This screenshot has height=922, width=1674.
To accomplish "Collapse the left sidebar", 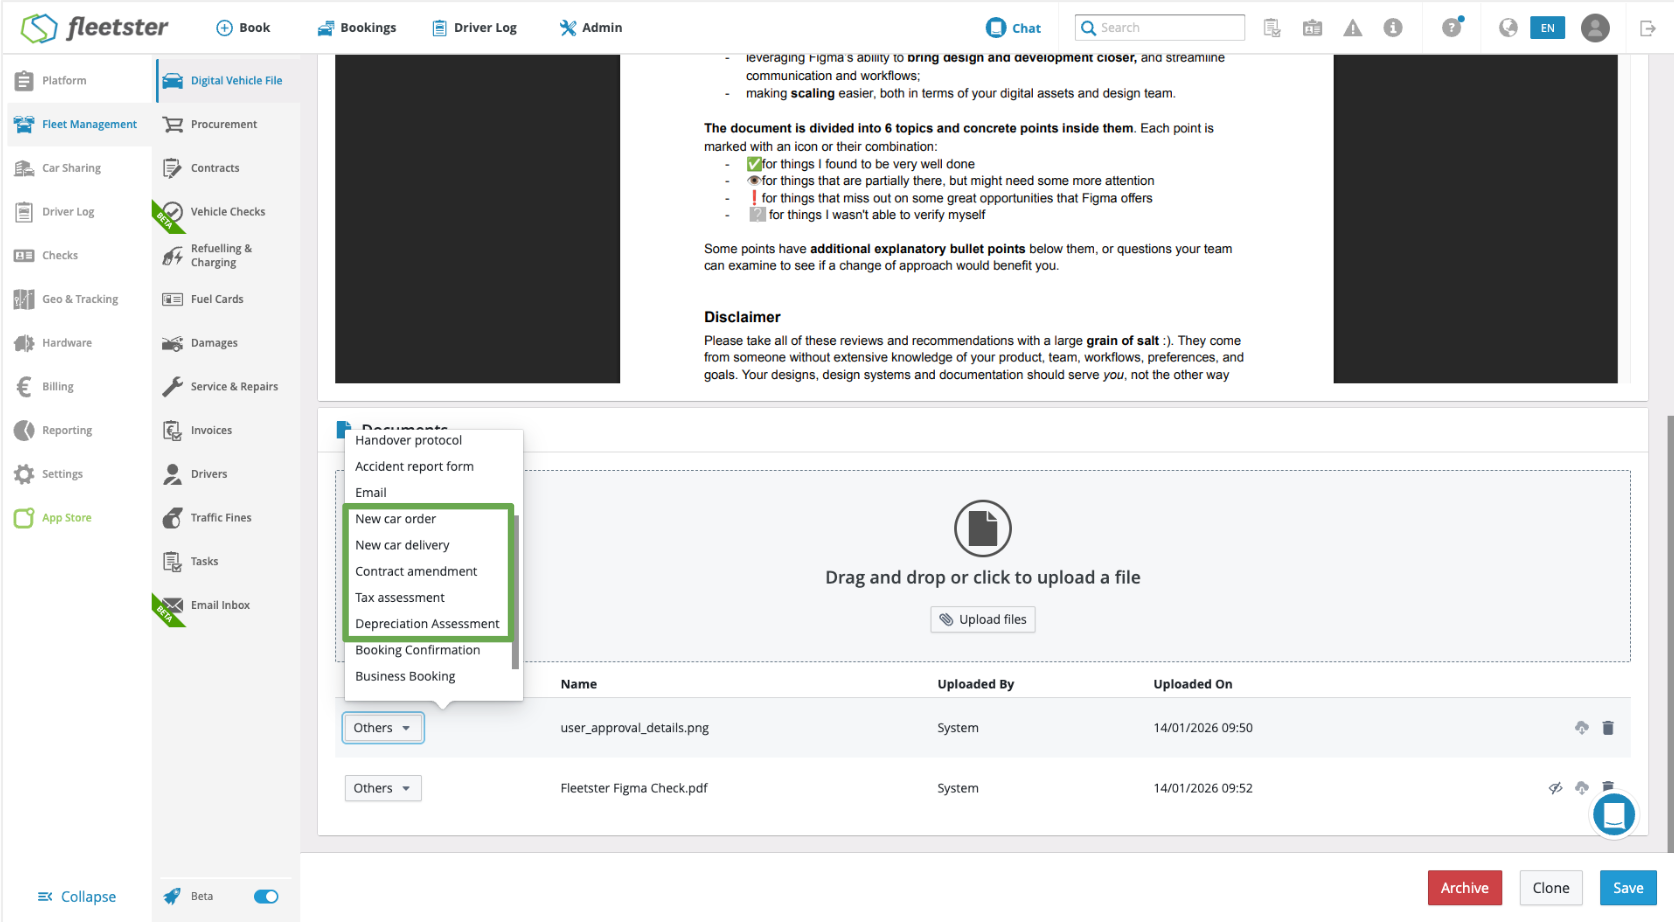I will 77,897.
